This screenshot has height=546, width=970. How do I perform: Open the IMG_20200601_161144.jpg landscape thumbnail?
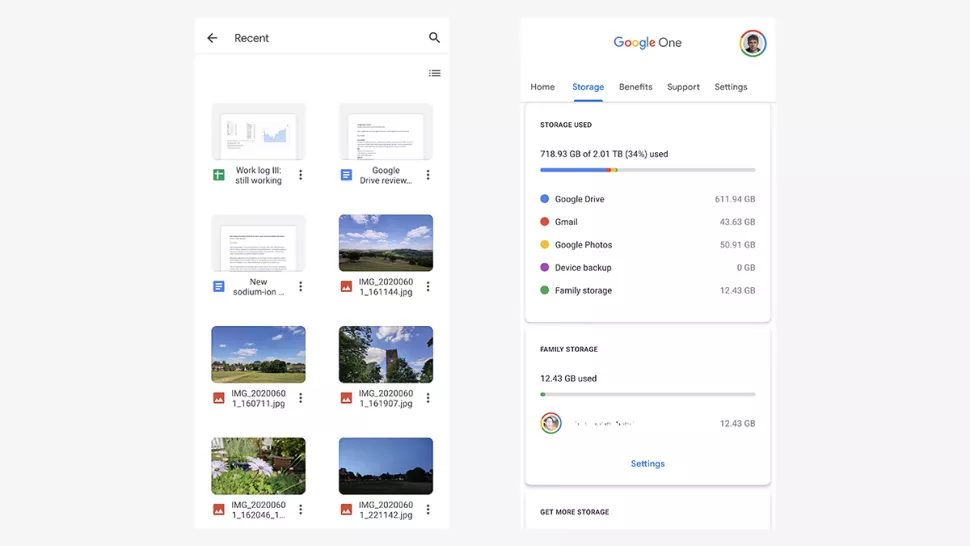pos(386,243)
